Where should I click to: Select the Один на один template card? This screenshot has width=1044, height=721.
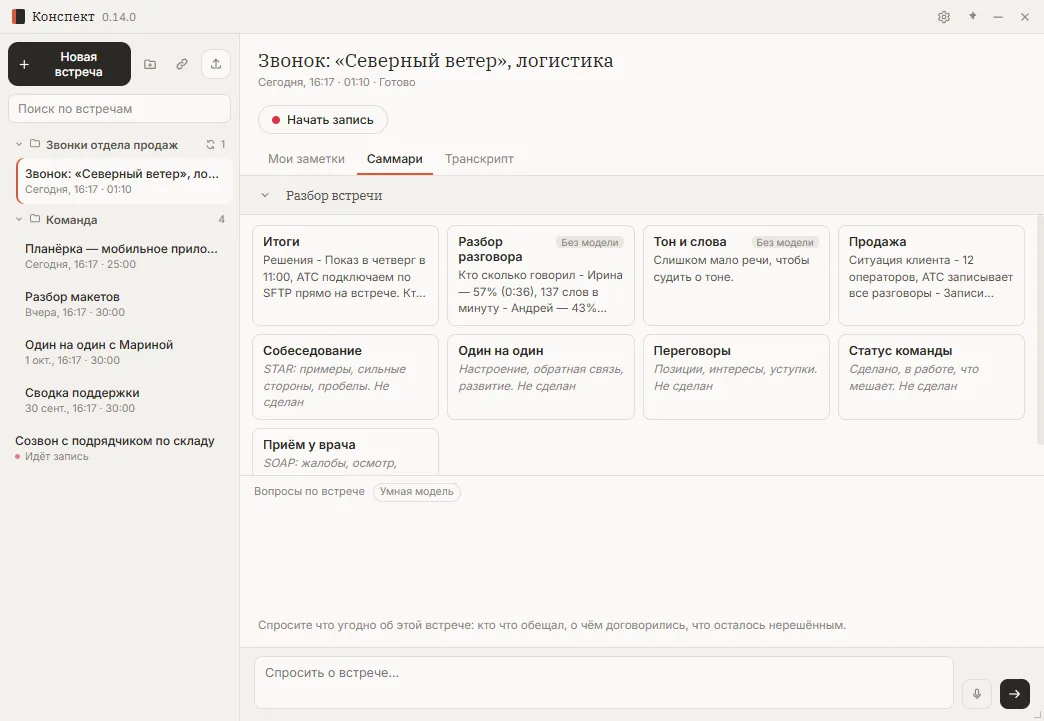541,377
